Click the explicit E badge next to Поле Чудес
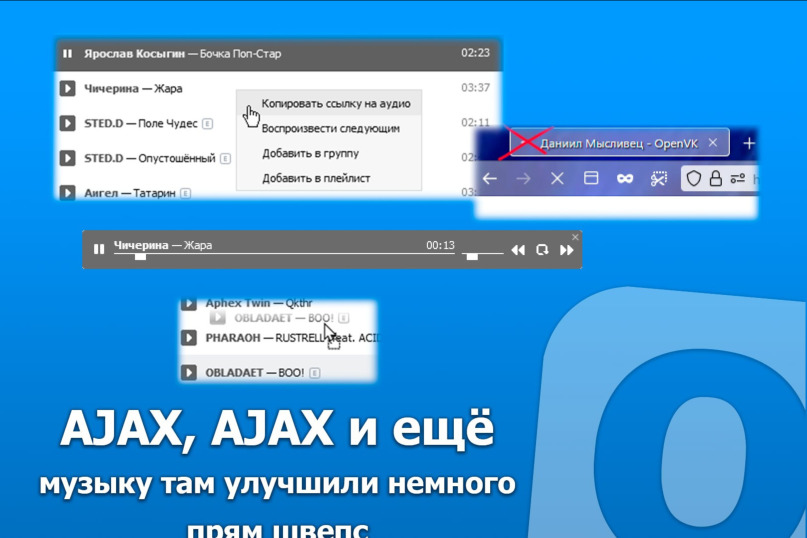 [x=207, y=124]
